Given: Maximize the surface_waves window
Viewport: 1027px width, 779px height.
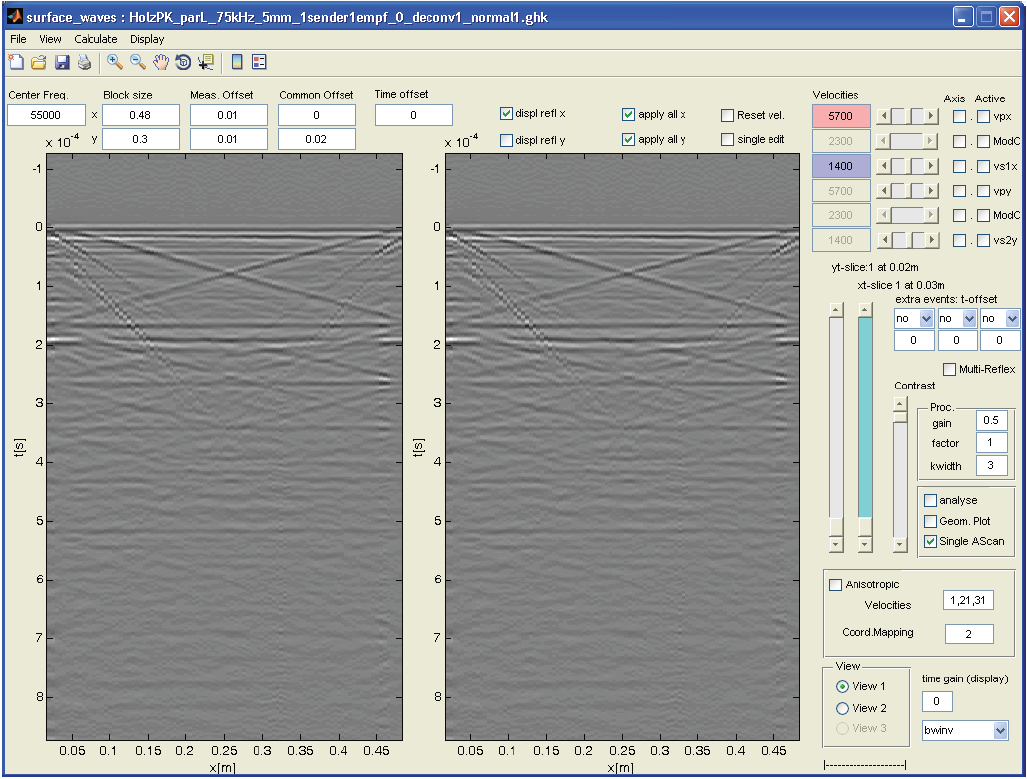Looking at the screenshot, I should 986,16.
